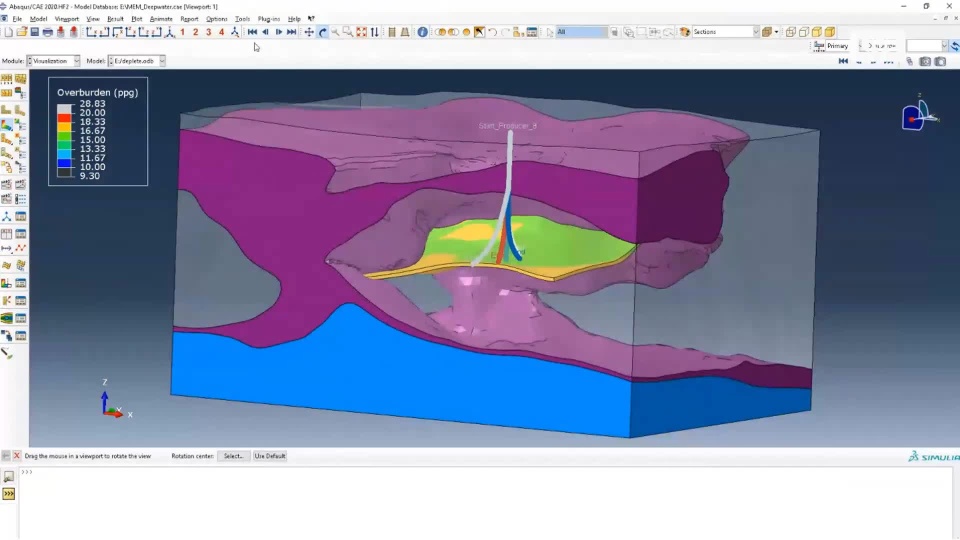Viewport: 960px width, 540px height.
Task: Apply saved view number 1
Action: (x=182, y=32)
